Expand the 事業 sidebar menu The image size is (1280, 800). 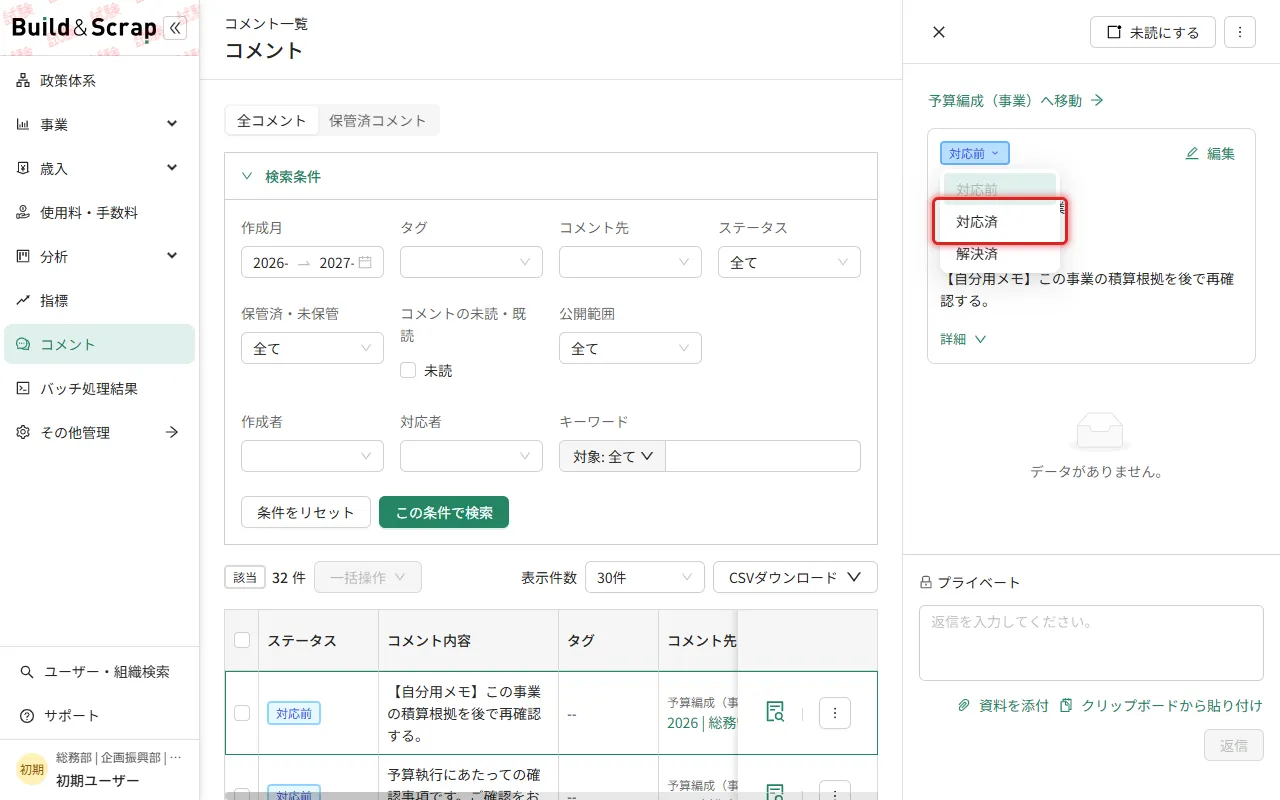(x=99, y=124)
